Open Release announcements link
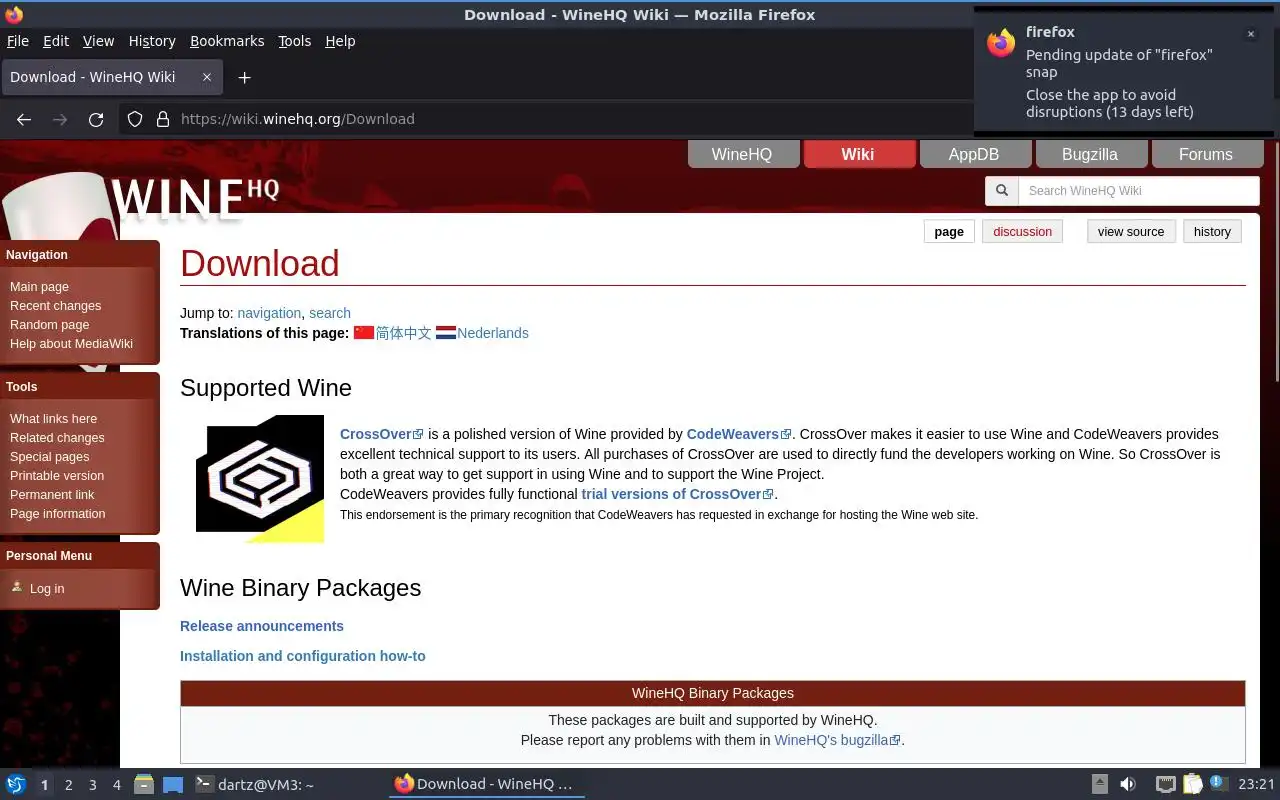 (262, 626)
